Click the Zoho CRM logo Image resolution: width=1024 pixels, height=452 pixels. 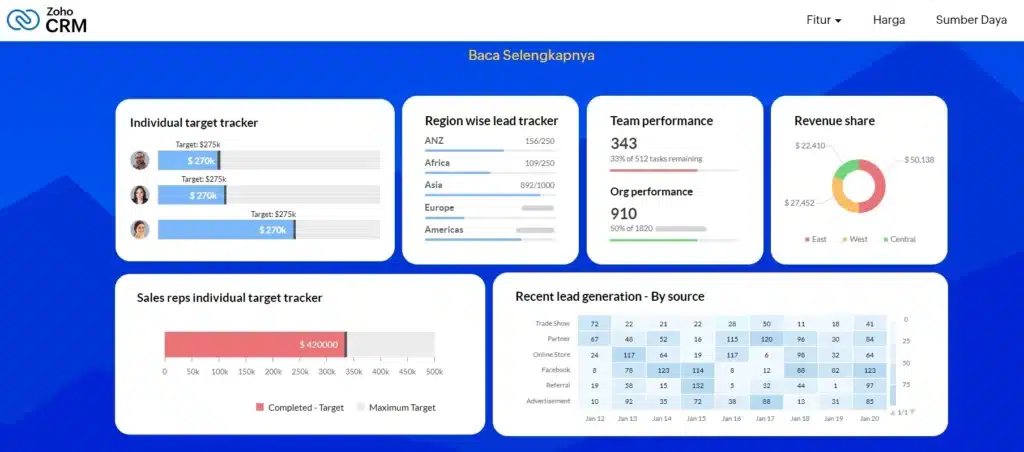point(46,20)
